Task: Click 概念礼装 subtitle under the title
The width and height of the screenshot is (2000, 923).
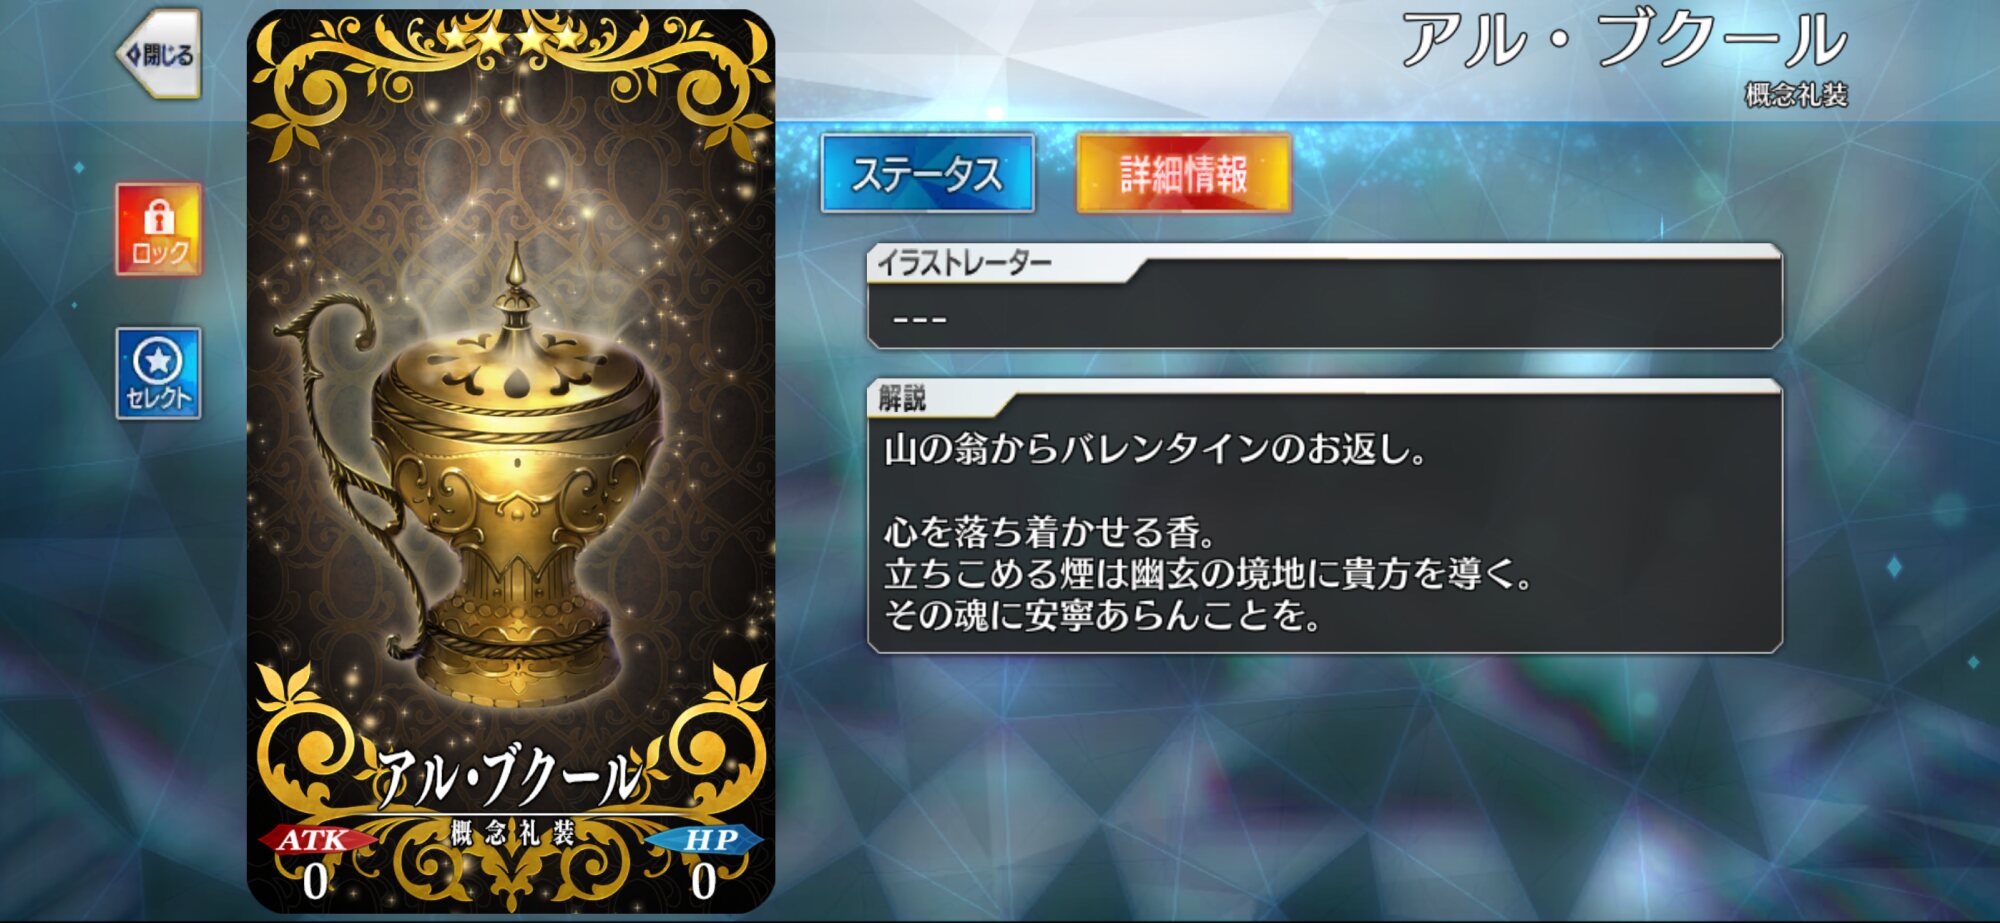Action: point(1796,95)
